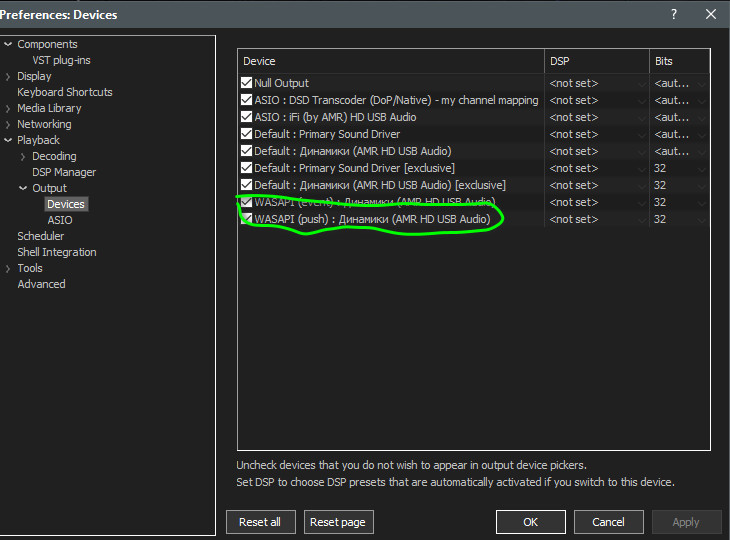Select Decoding tree label

tap(54, 156)
